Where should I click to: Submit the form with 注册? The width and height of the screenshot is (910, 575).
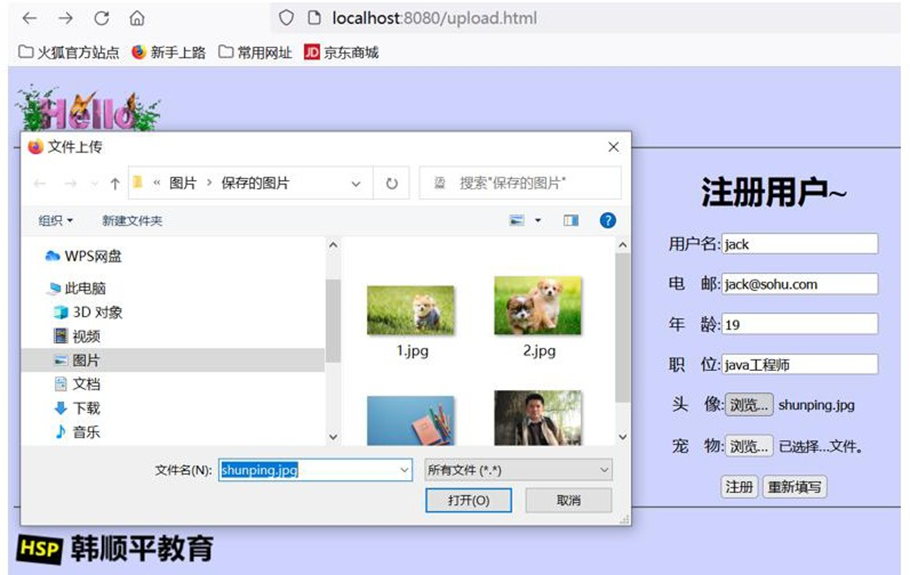pos(739,486)
